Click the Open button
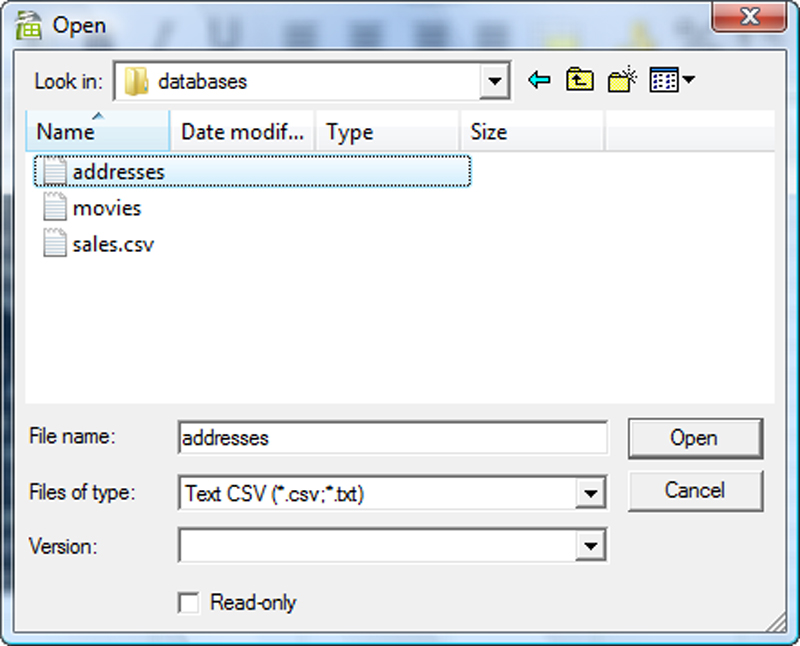This screenshot has height=646, width=800. pos(695,438)
